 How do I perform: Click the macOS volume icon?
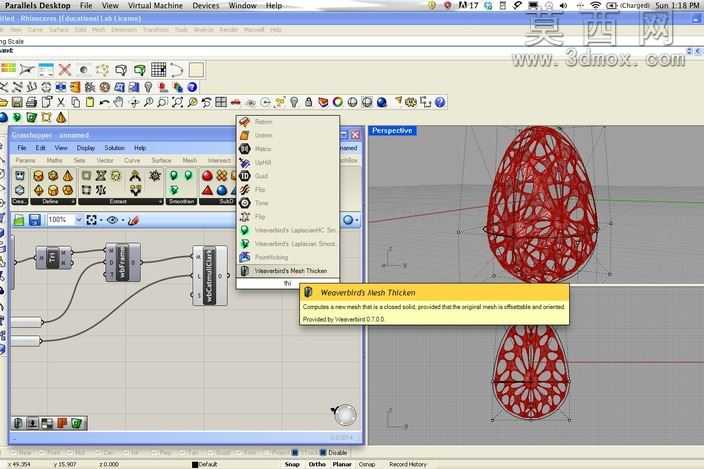pos(564,5)
